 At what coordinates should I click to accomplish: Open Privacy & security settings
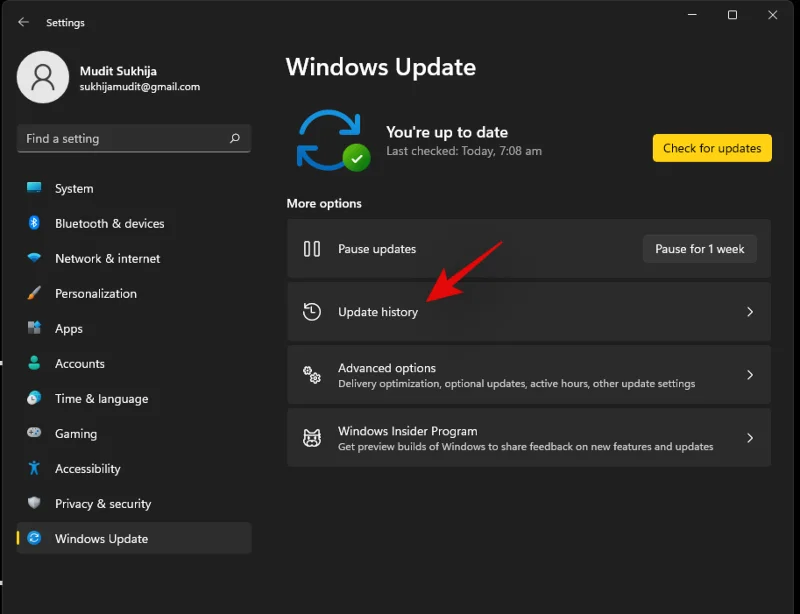pos(104,503)
